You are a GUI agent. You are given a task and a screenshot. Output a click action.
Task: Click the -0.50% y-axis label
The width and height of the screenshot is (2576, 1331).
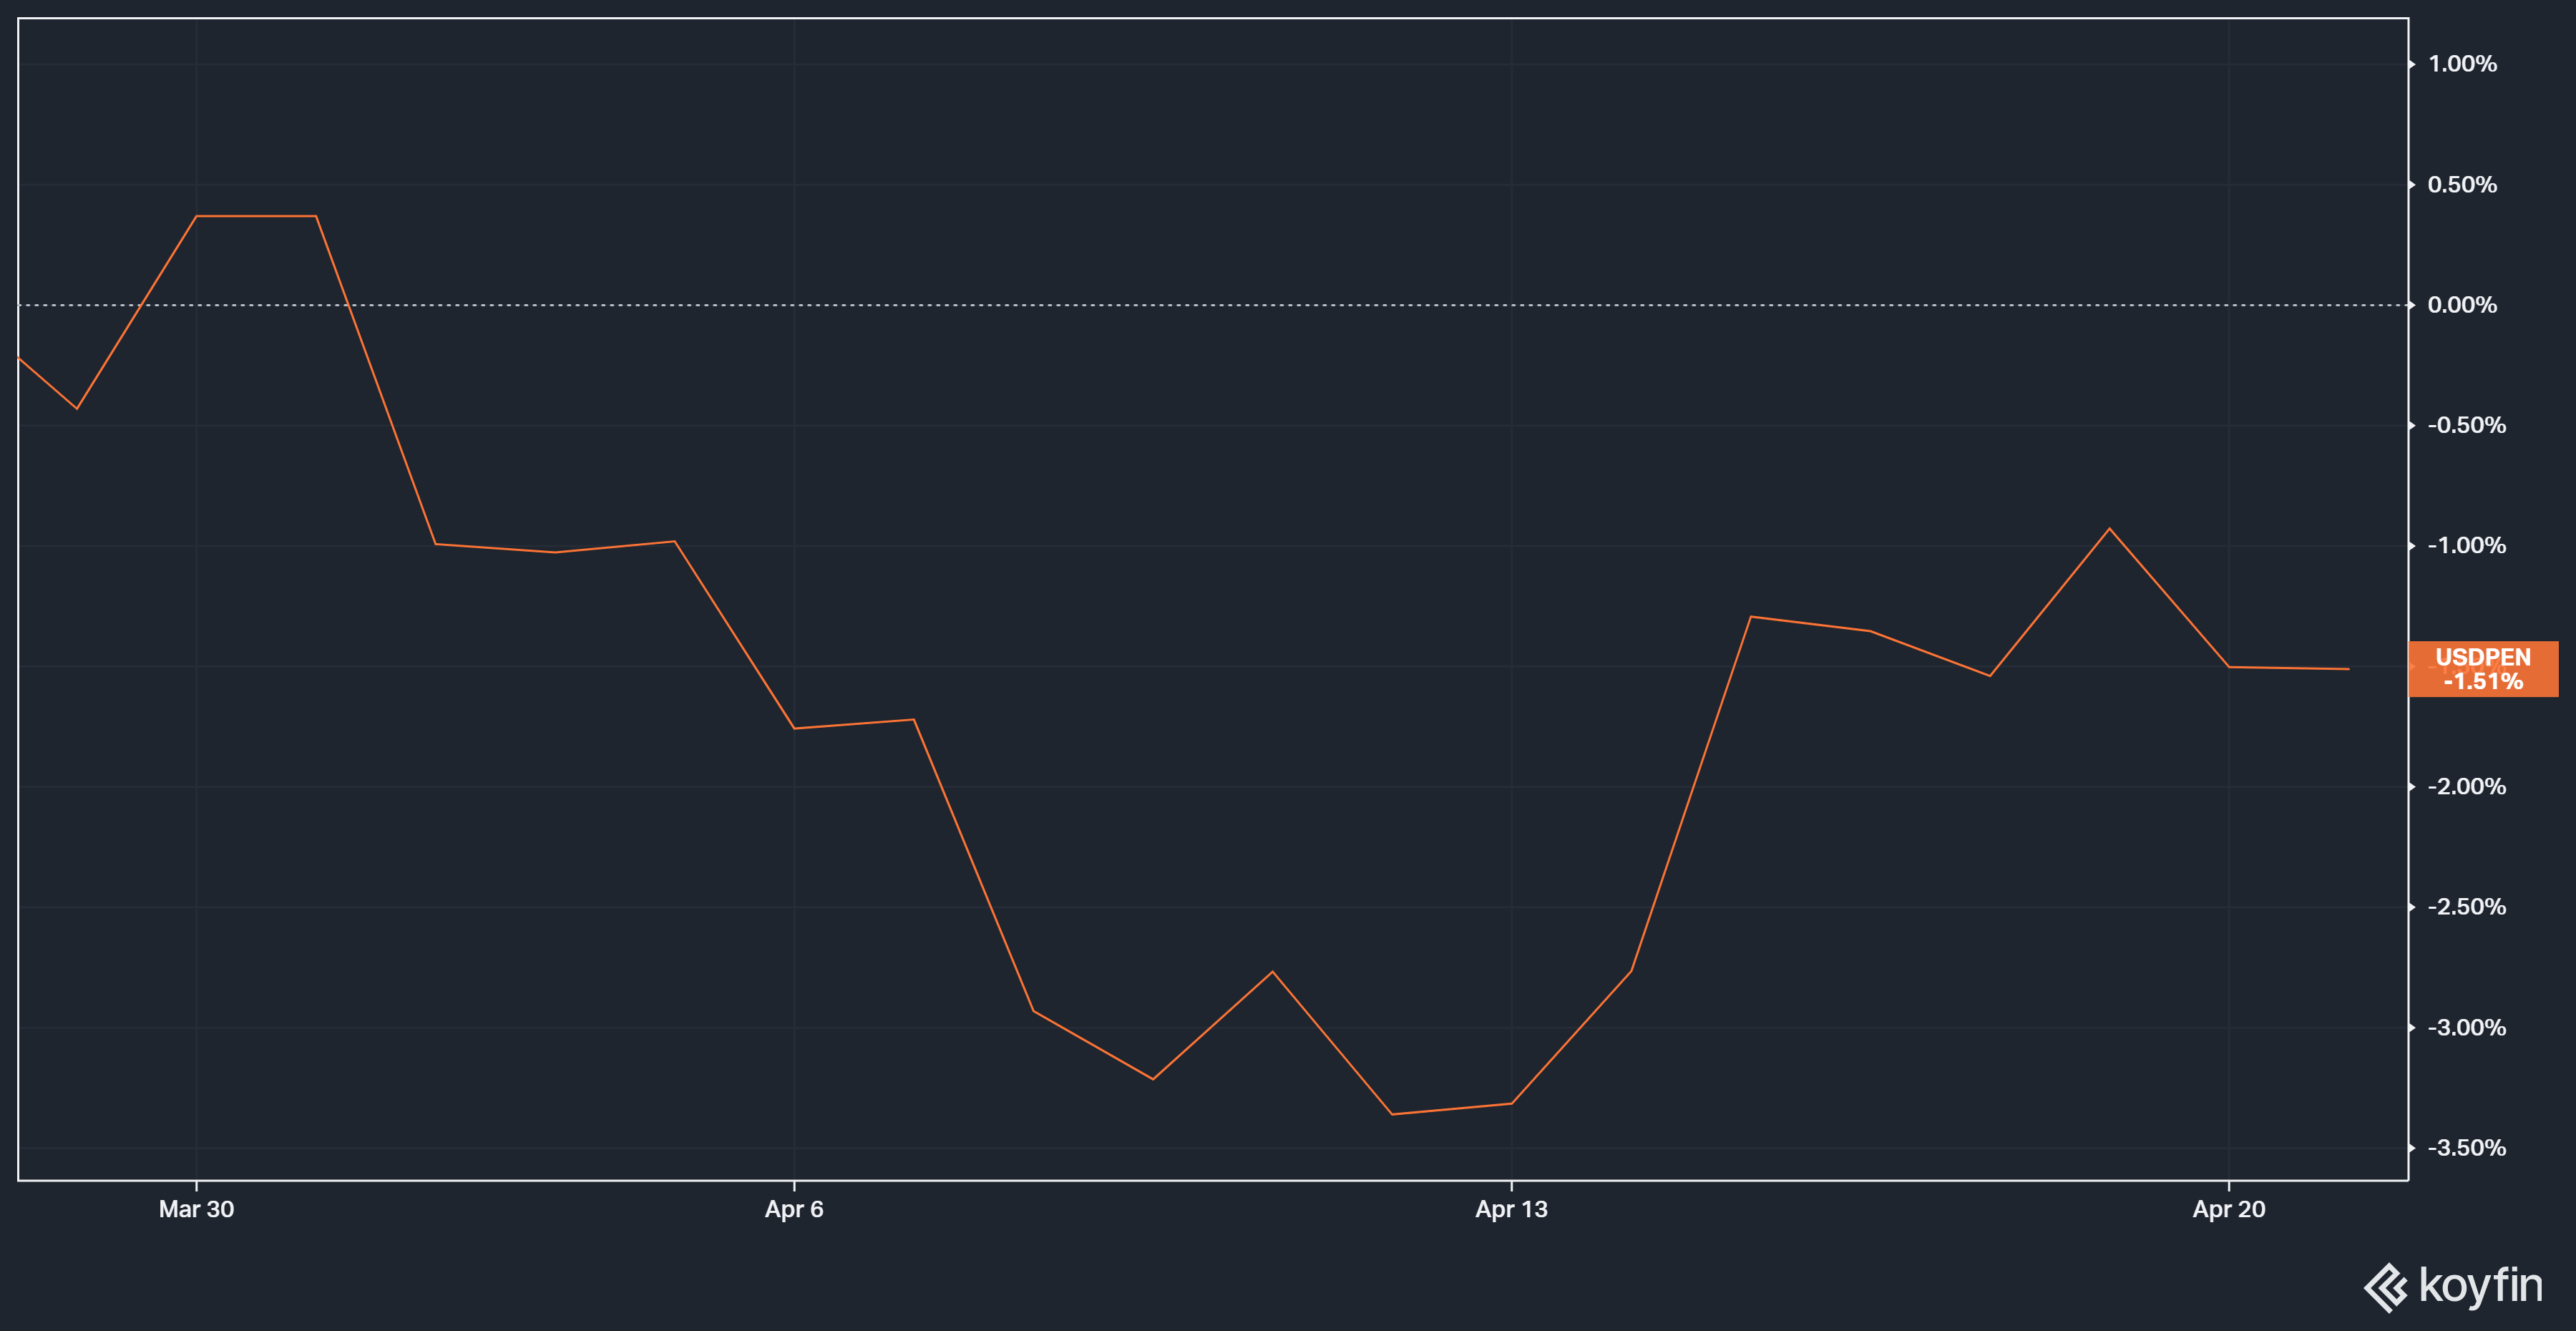pyautogui.click(x=2466, y=425)
